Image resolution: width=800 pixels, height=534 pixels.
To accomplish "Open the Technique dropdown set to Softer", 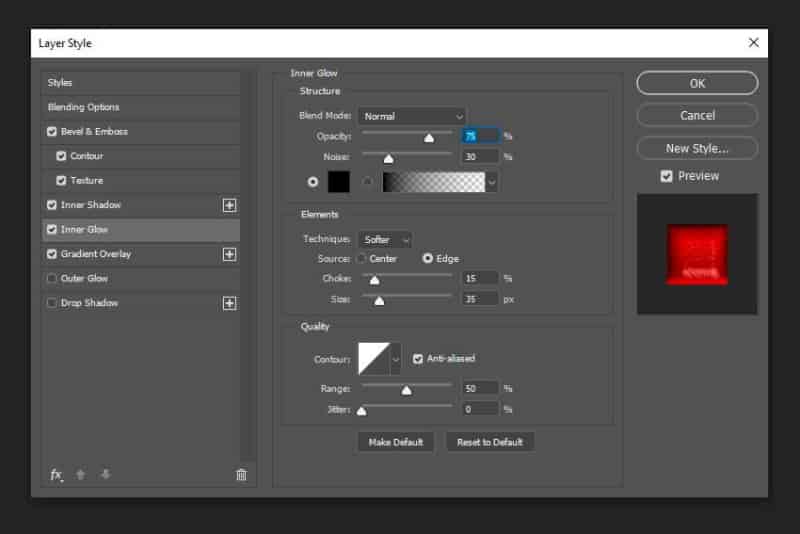I will coord(385,240).
